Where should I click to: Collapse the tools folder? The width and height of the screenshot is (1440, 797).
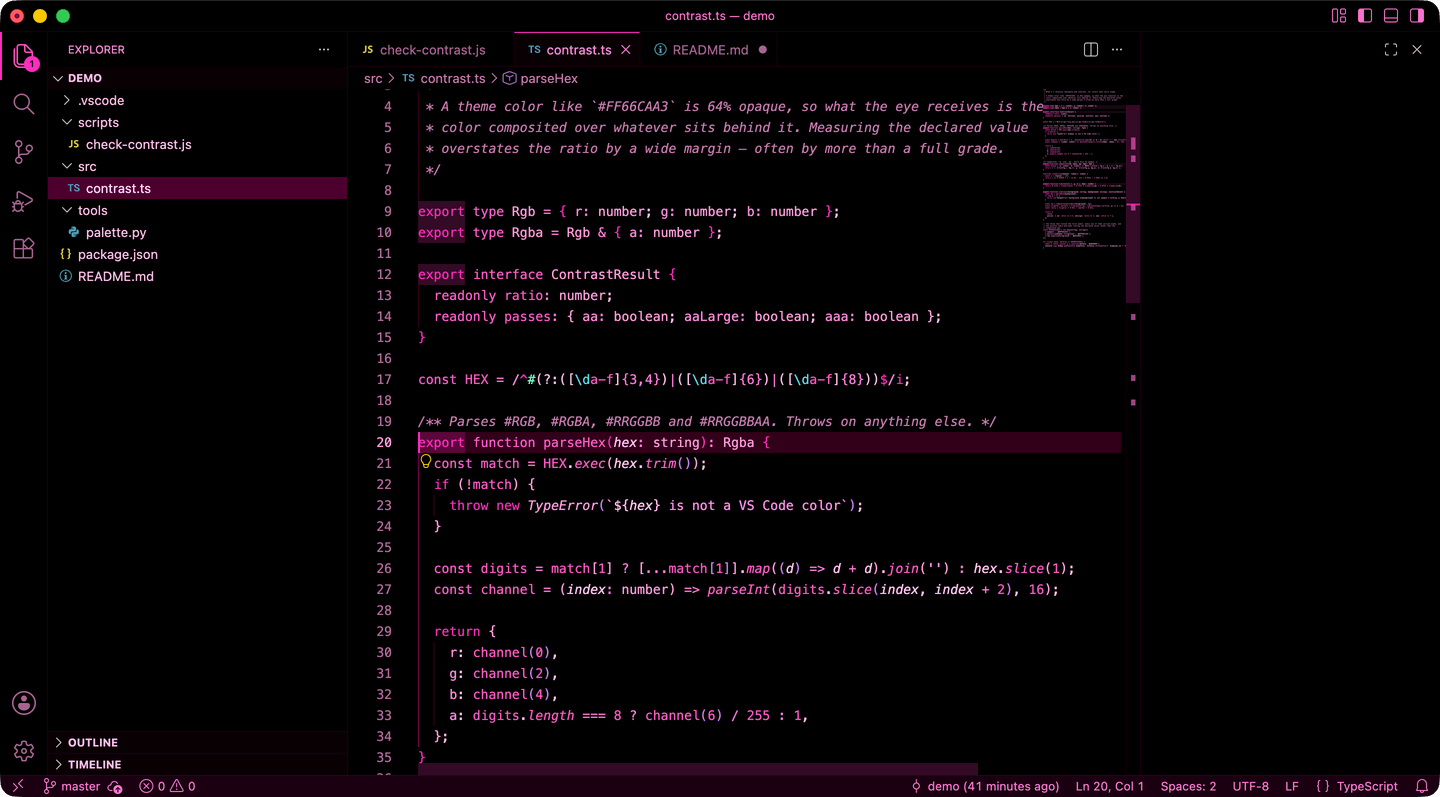click(197, 210)
